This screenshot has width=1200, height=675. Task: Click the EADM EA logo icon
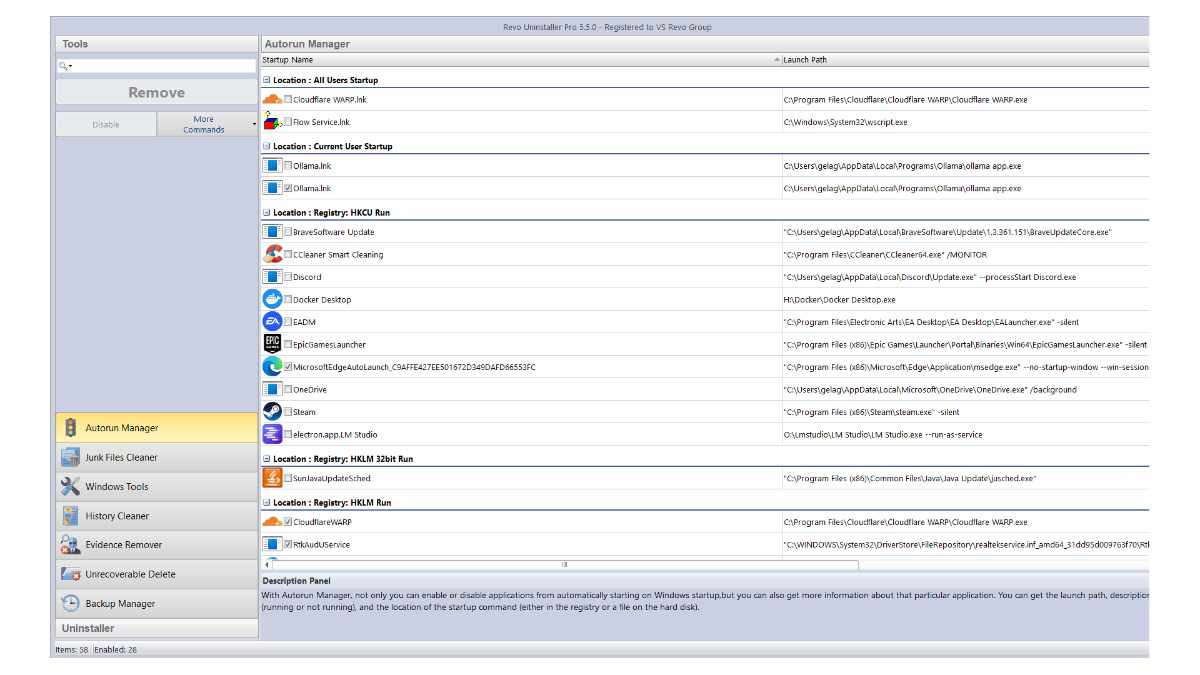coord(272,322)
